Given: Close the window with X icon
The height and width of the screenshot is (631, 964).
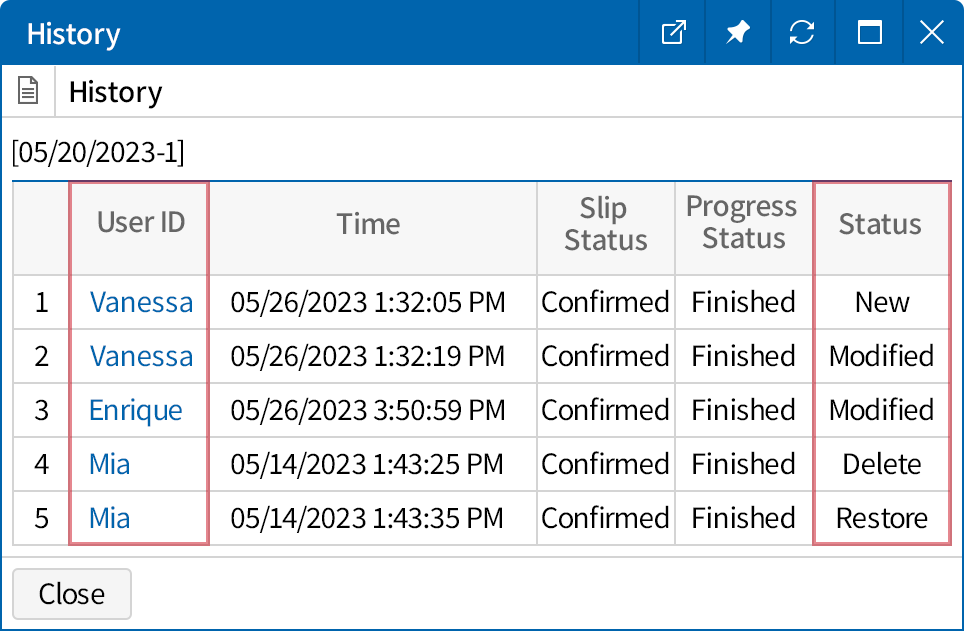Looking at the screenshot, I should point(931,33).
